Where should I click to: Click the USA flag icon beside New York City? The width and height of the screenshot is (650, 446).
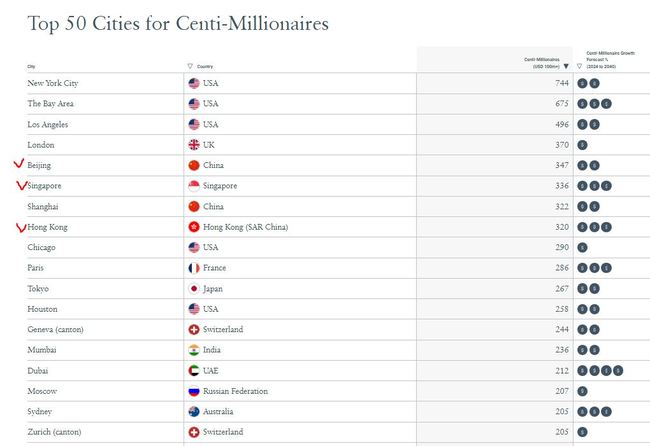[194, 83]
